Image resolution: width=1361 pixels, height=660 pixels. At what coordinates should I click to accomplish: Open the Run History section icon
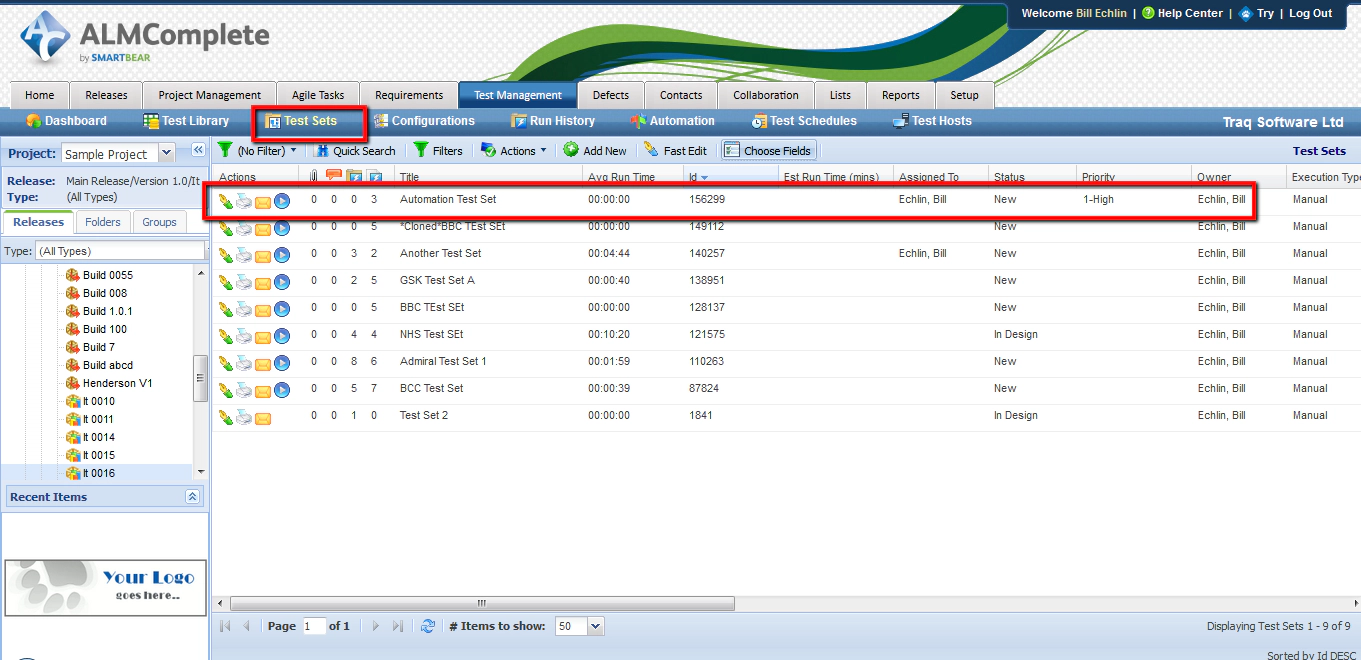pyautogui.click(x=520, y=120)
